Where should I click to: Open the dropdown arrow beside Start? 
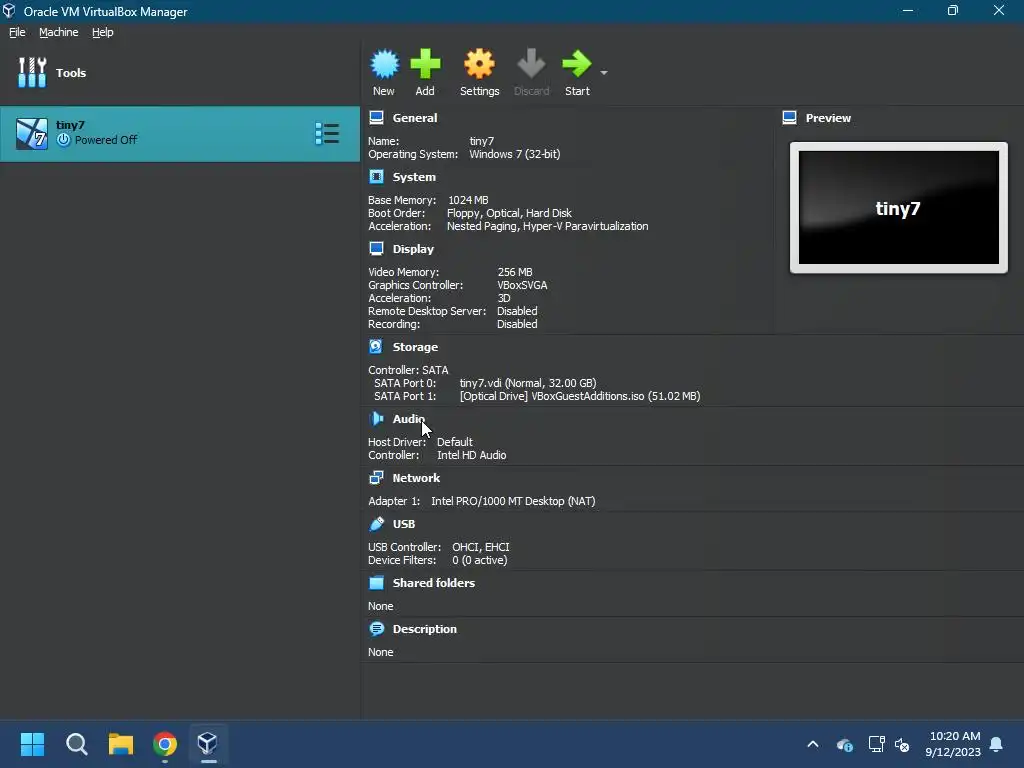tap(604, 72)
